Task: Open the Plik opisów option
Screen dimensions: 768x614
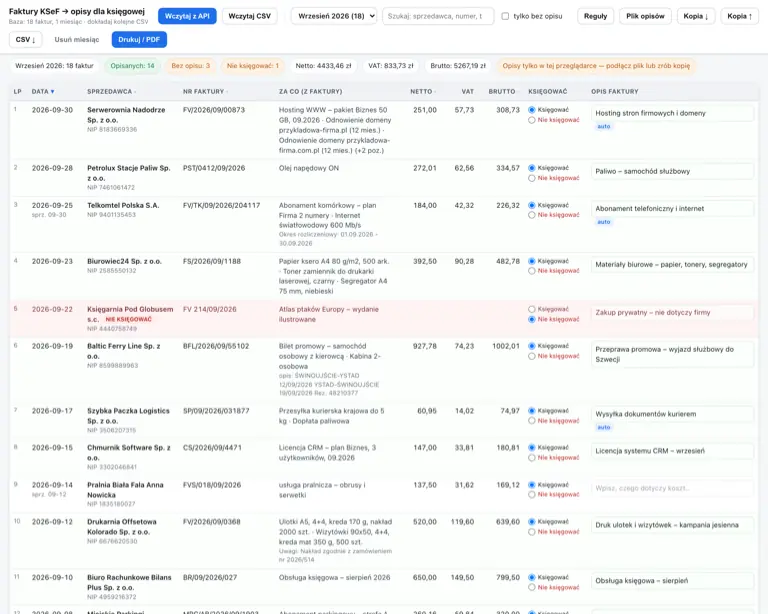Action: click(x=645, y=16)
